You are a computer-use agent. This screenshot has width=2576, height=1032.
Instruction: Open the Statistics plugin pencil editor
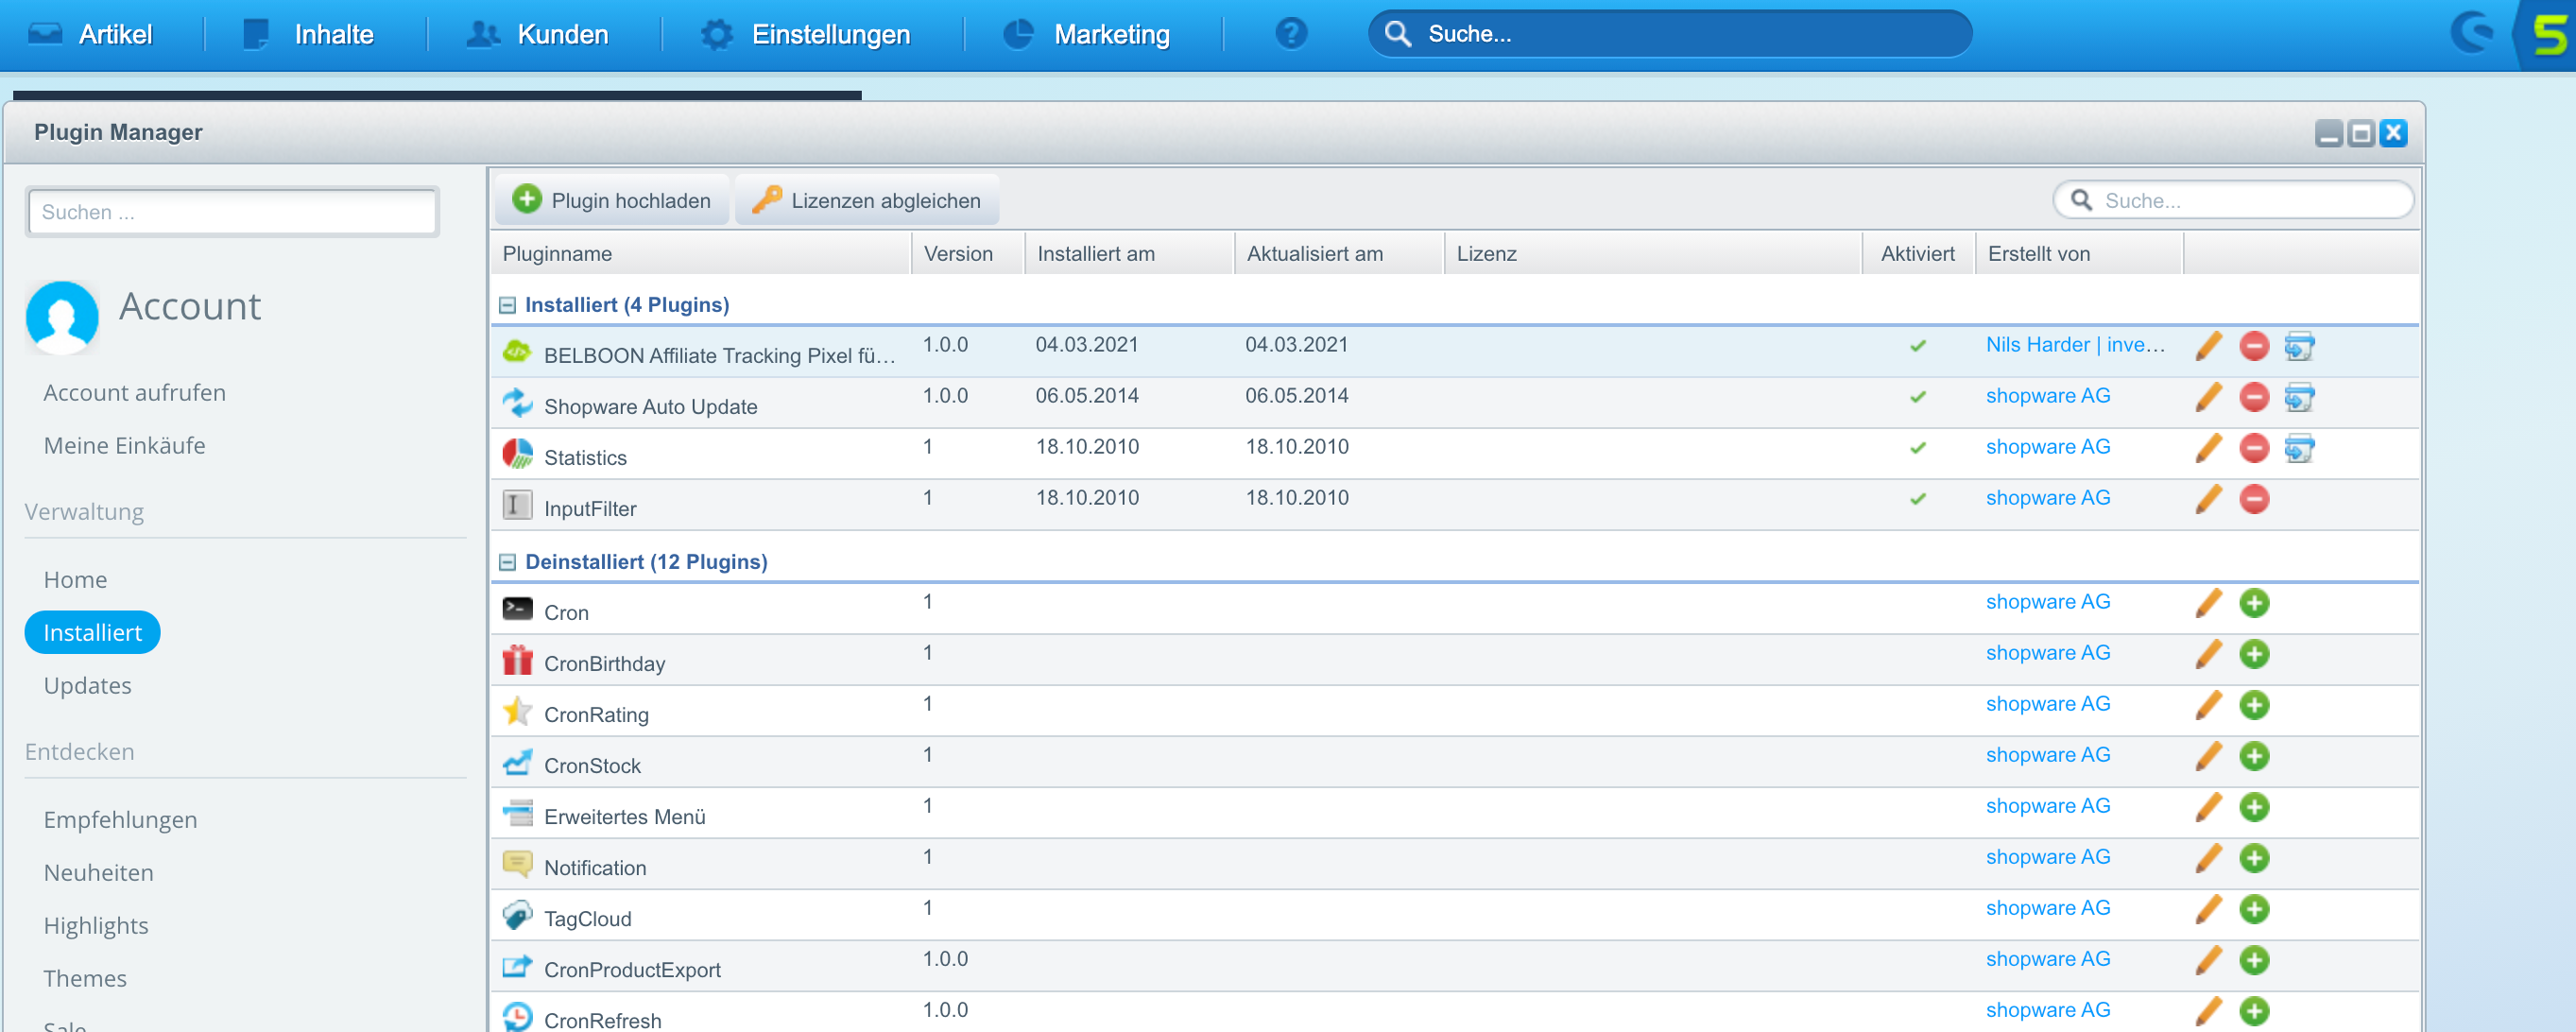(x=2208, y=448)
